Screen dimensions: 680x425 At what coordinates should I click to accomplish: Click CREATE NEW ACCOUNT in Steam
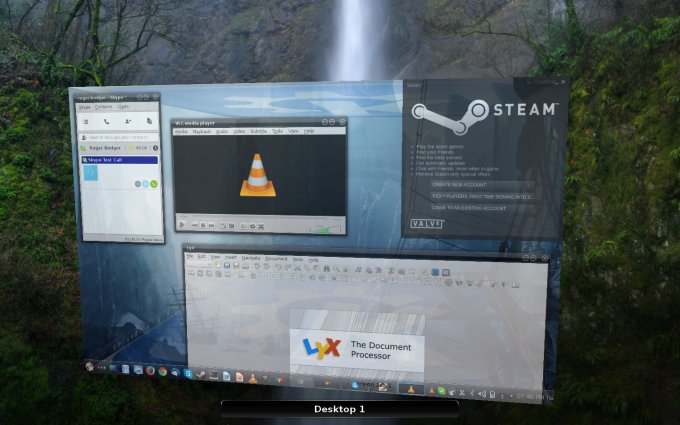click(x=482, y=185)
